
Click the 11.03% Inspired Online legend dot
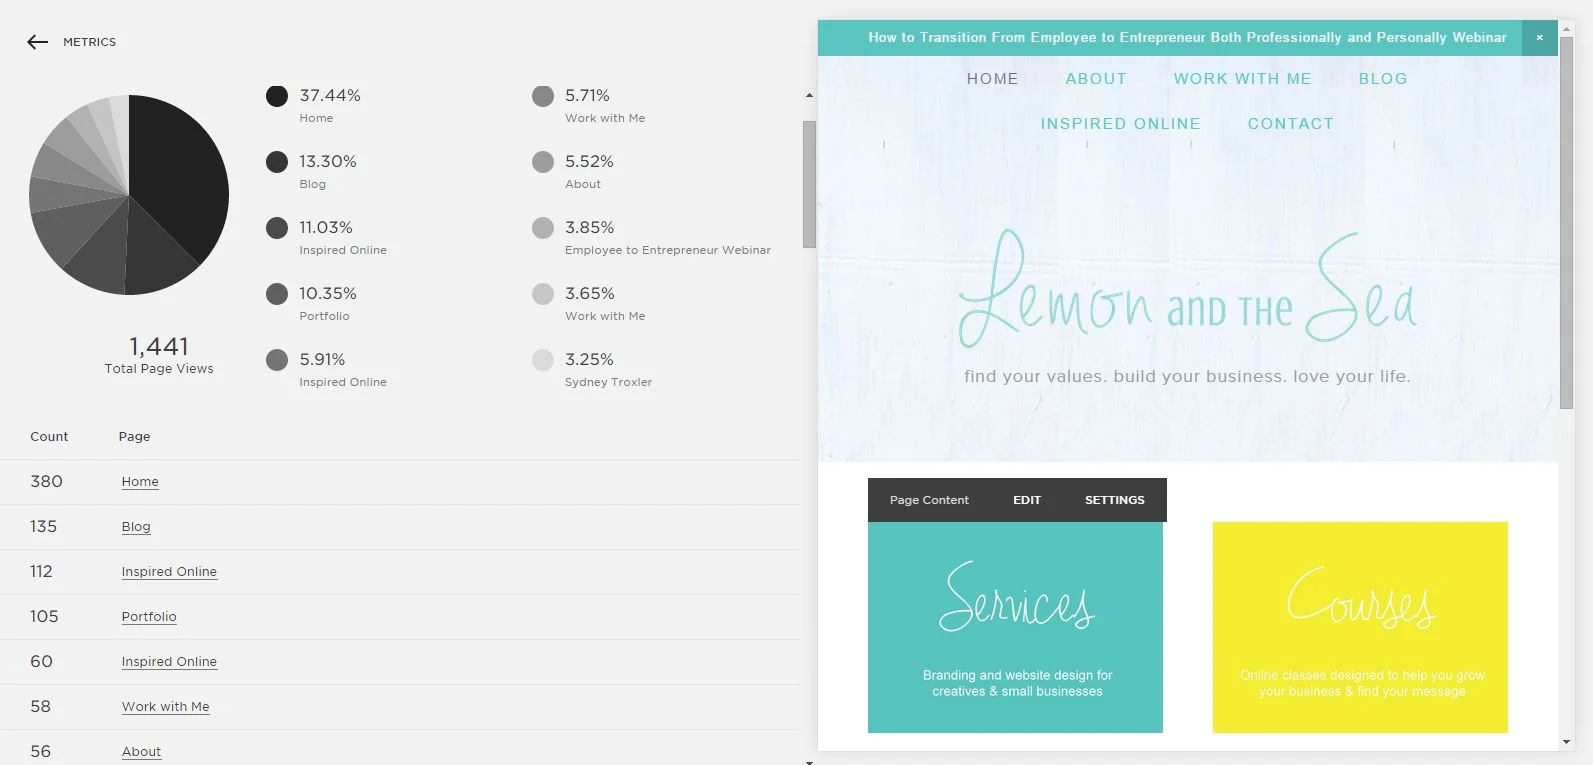click(277, 228)
